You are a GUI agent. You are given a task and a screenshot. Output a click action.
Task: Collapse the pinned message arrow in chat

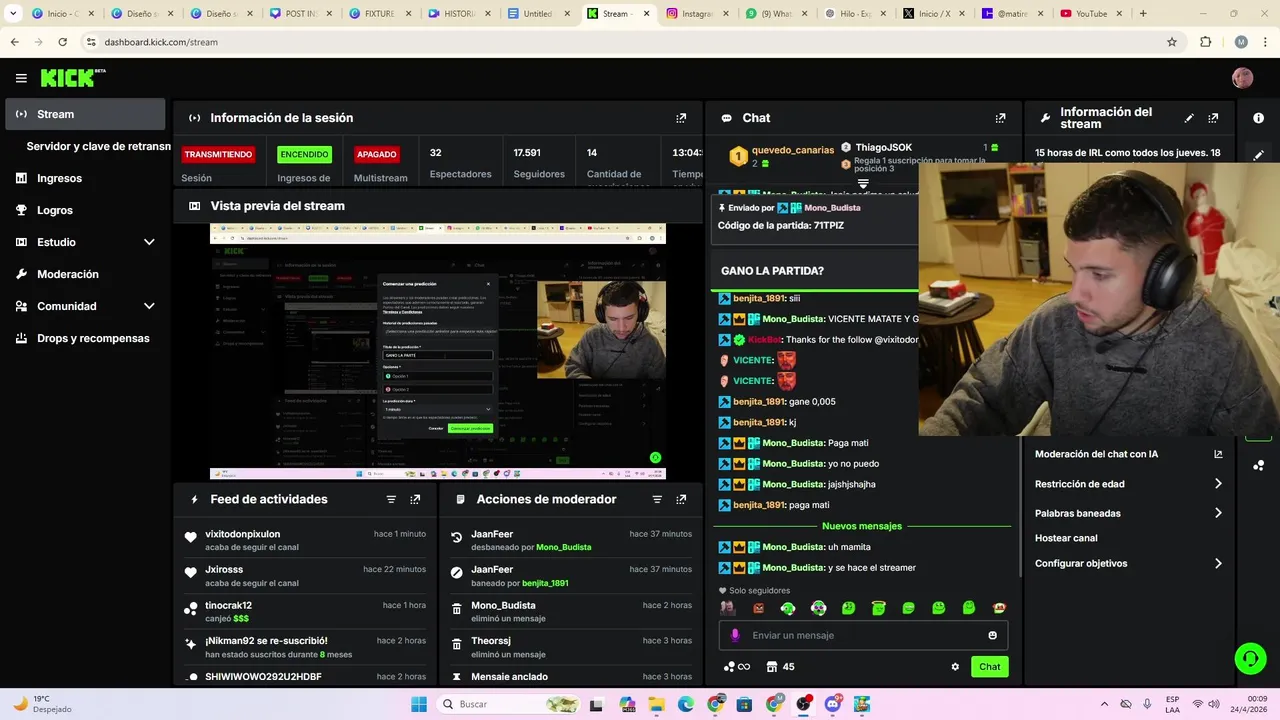[x=863, y=184]
